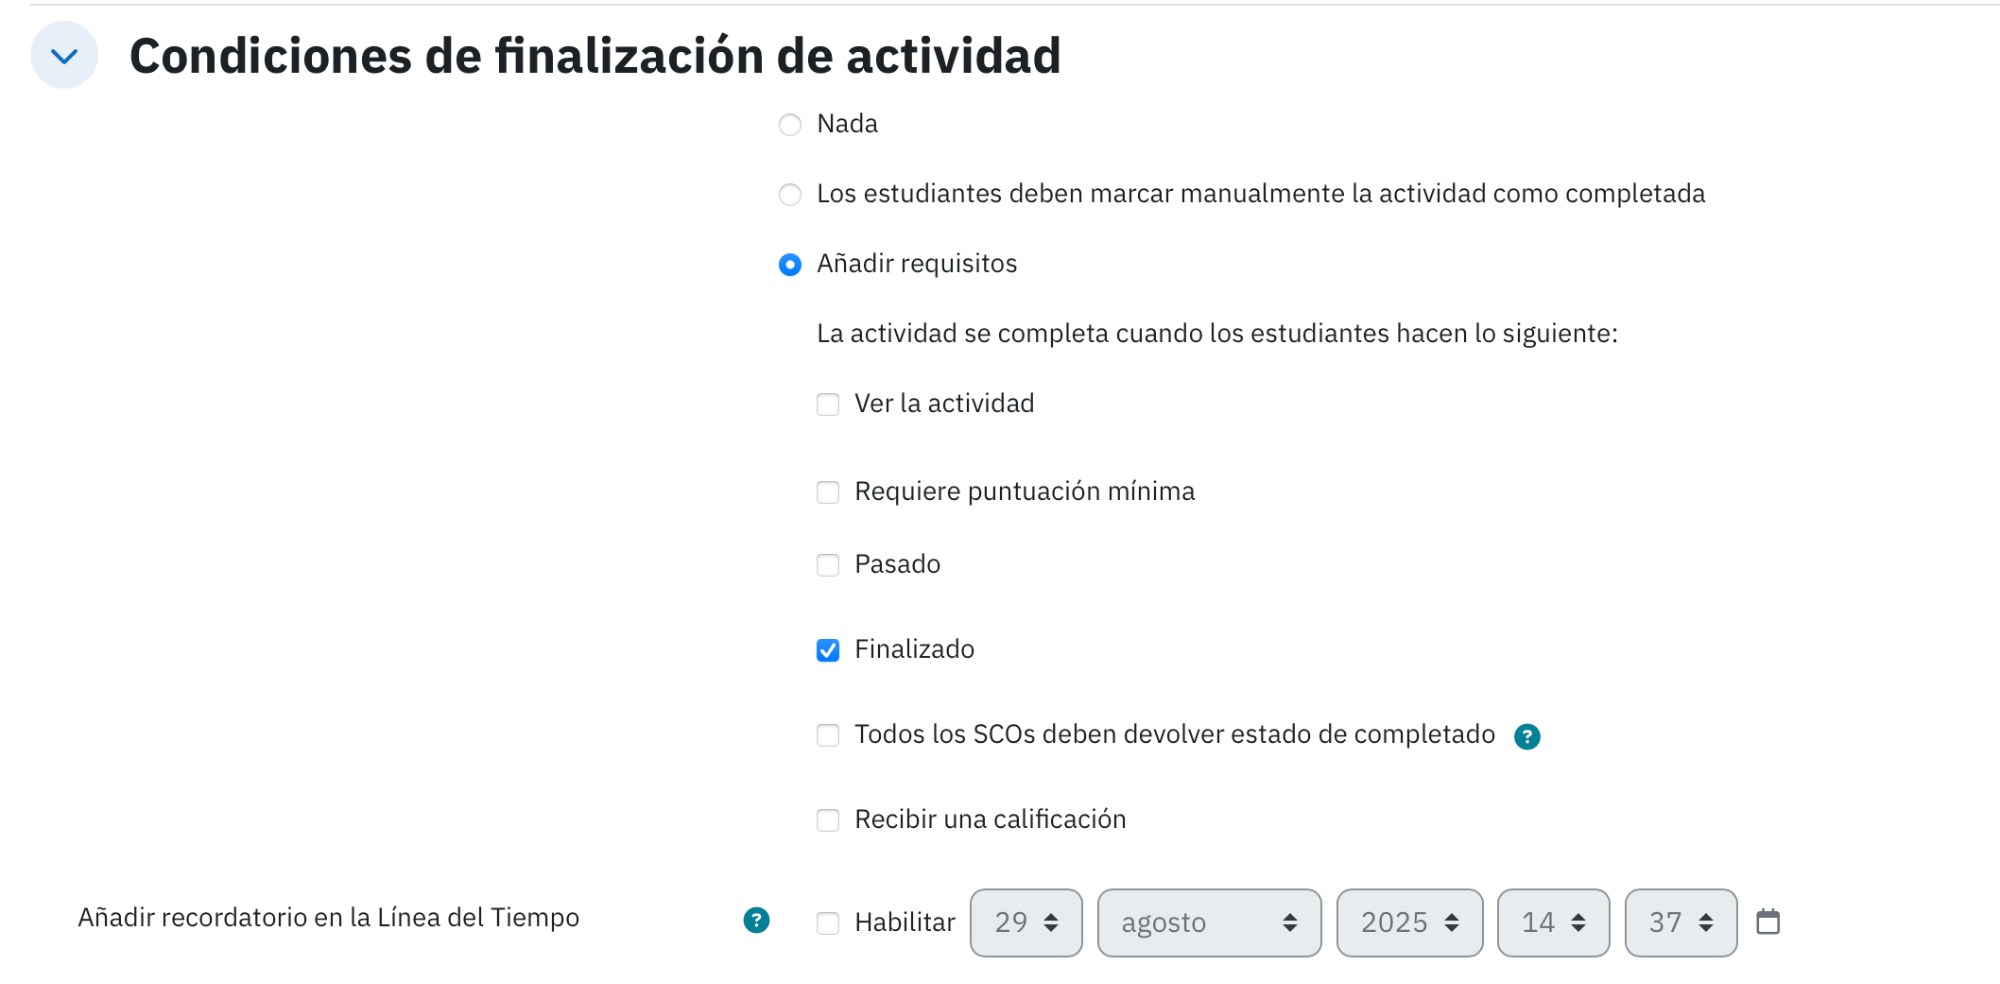The height and width of the screenshot is (984, 2000).
Task: Check the Pasado checkbox
Action: (828, 566)
